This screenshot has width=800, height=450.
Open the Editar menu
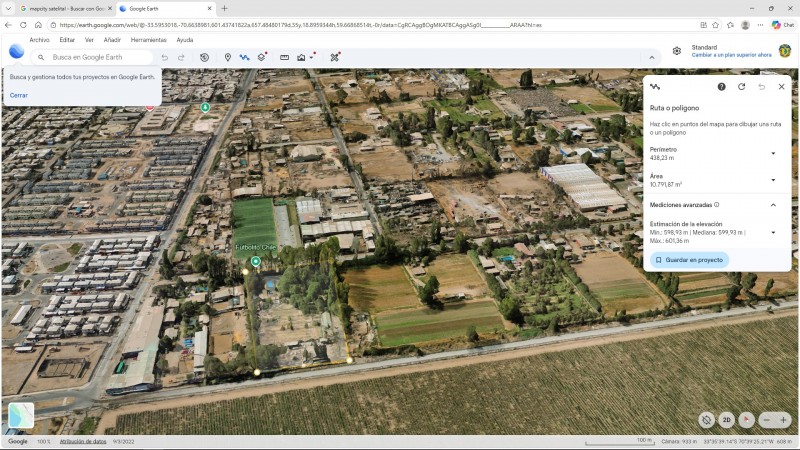tap(67, 40)
